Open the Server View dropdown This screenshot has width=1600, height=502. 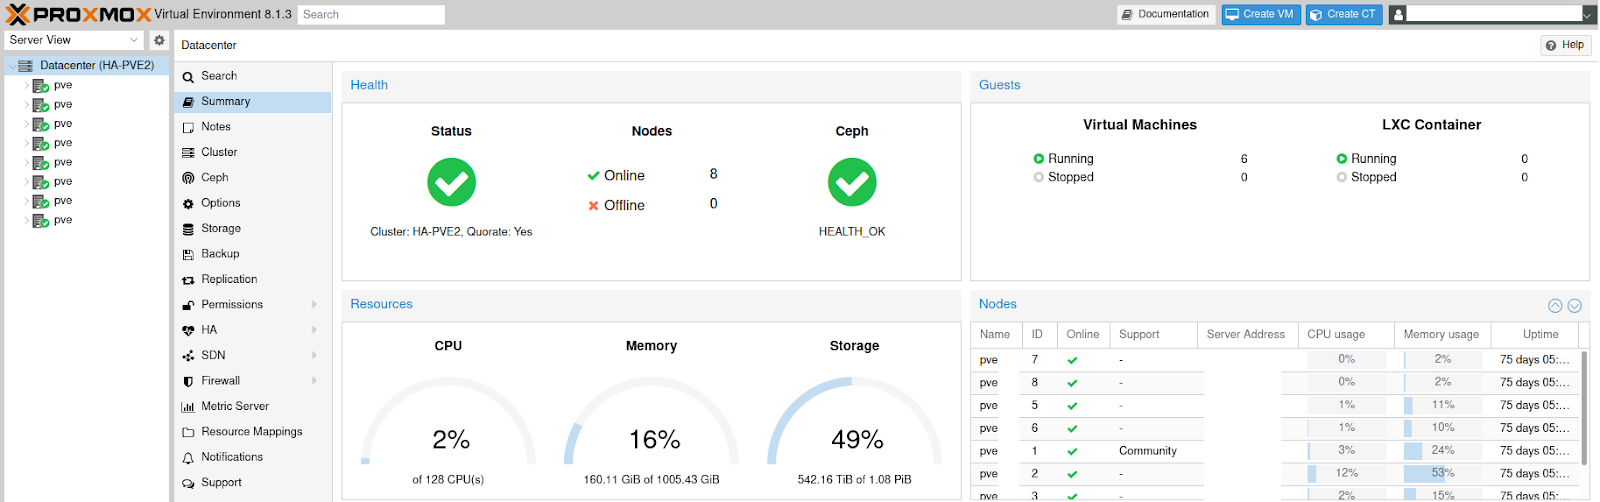pyautogui.click(x=75, y=40)
